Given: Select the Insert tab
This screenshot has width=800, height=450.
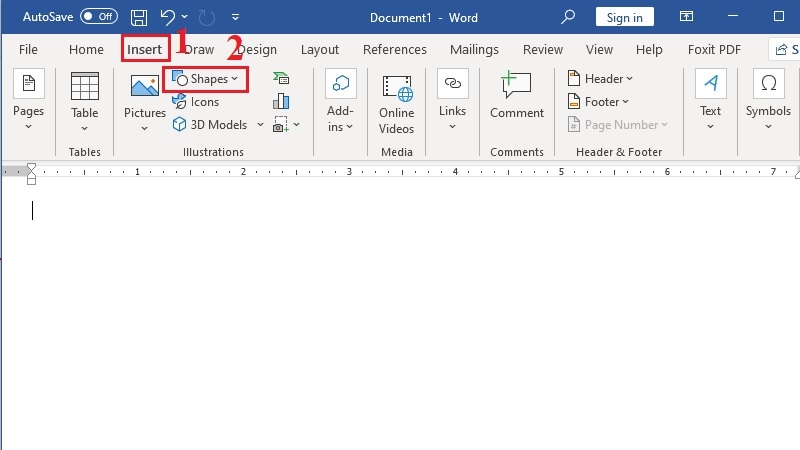Looking at the screenshot, I should 144,49.
